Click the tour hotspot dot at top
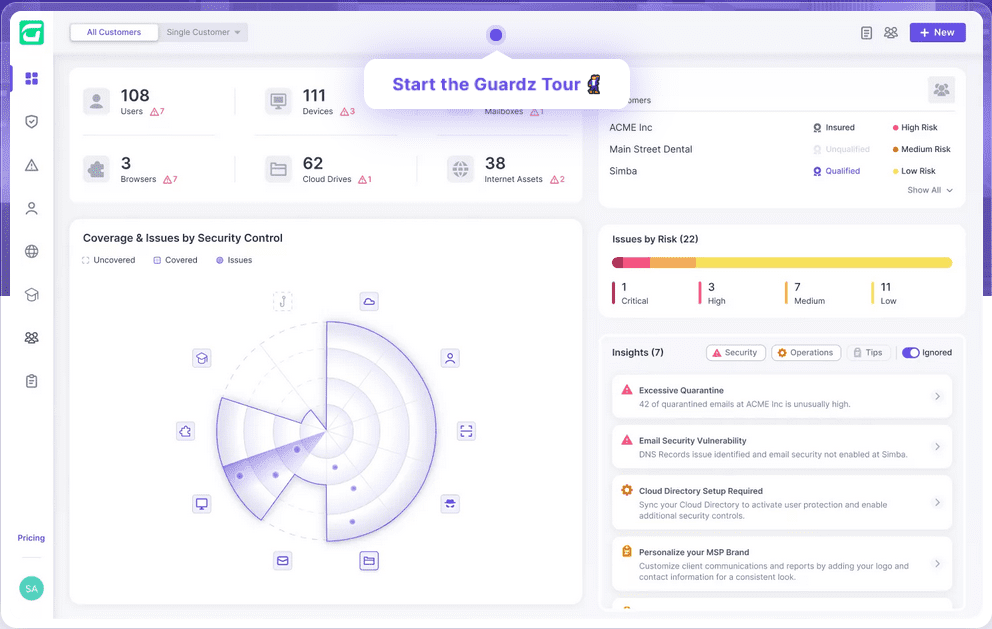This screenshot has width=992, height=629. pos(496,35)
